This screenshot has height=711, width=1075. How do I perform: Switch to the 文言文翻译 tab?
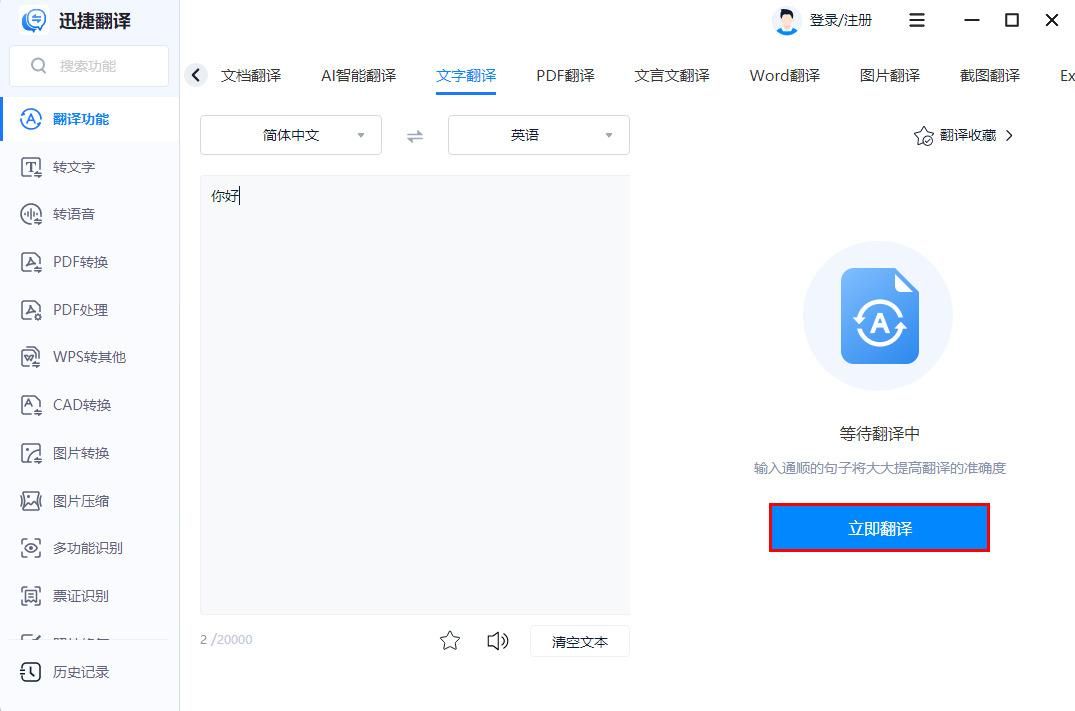(672, 75)
